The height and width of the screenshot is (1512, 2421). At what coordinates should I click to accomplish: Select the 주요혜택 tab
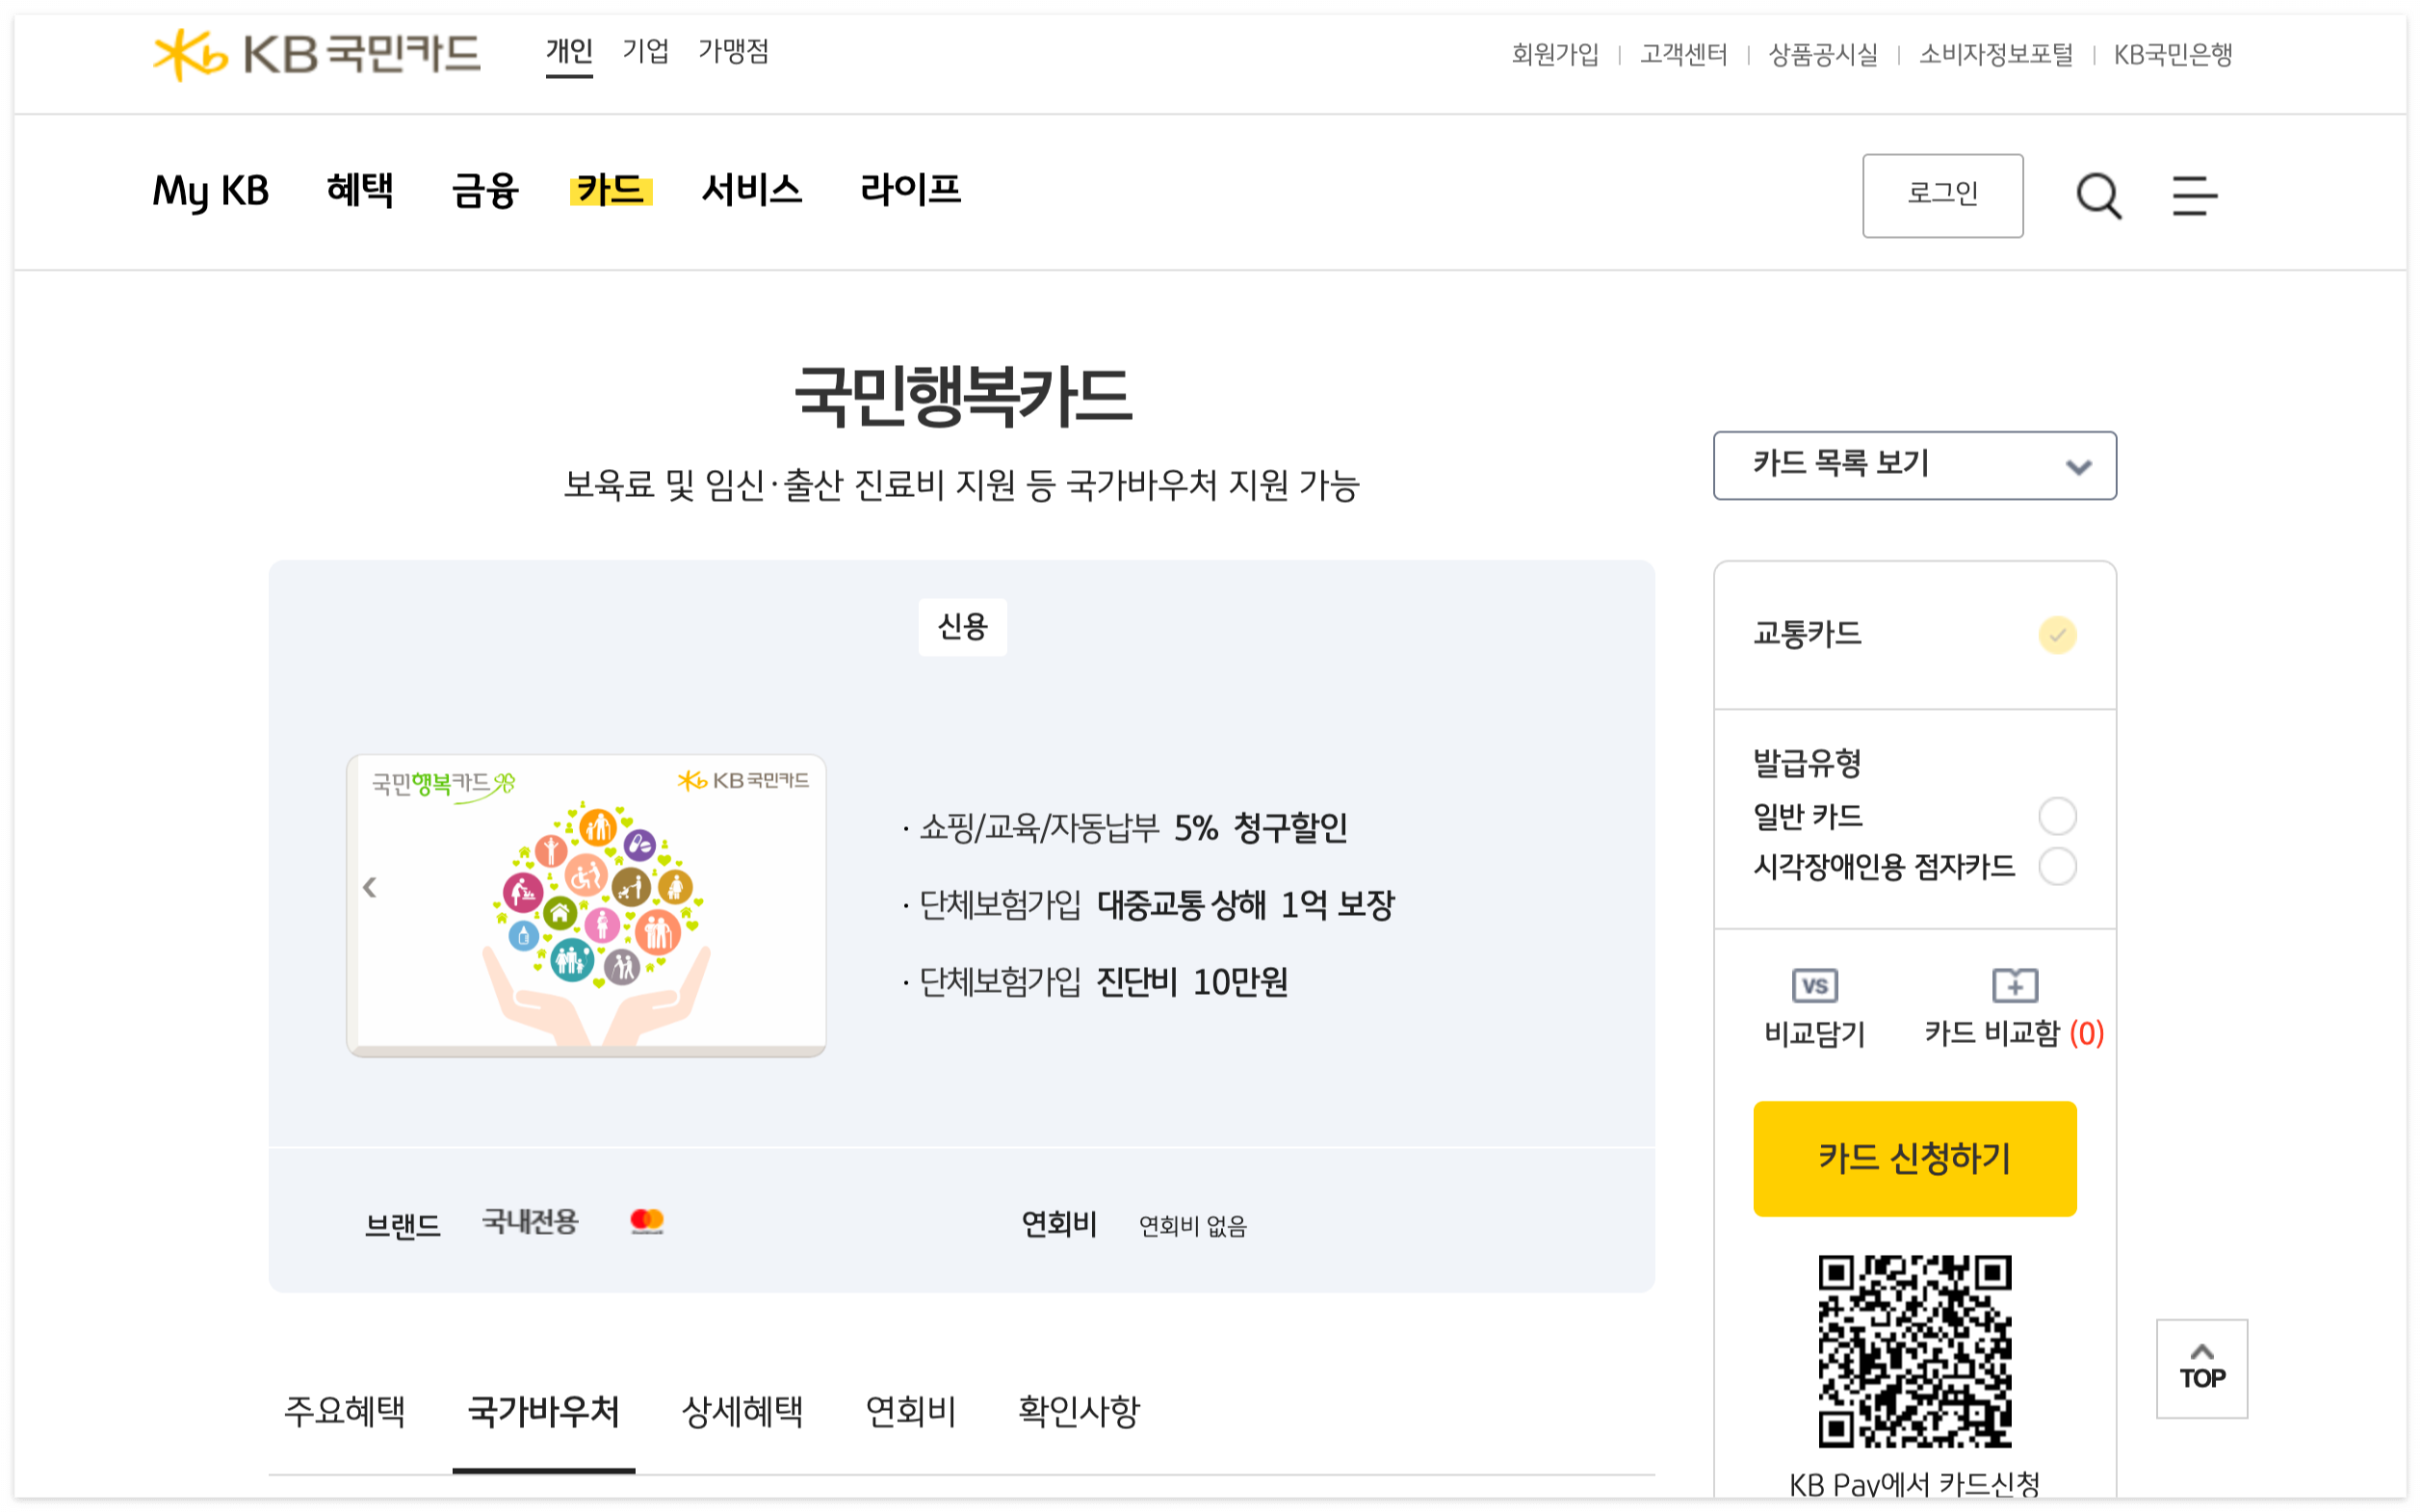(x=344, y=1411)
